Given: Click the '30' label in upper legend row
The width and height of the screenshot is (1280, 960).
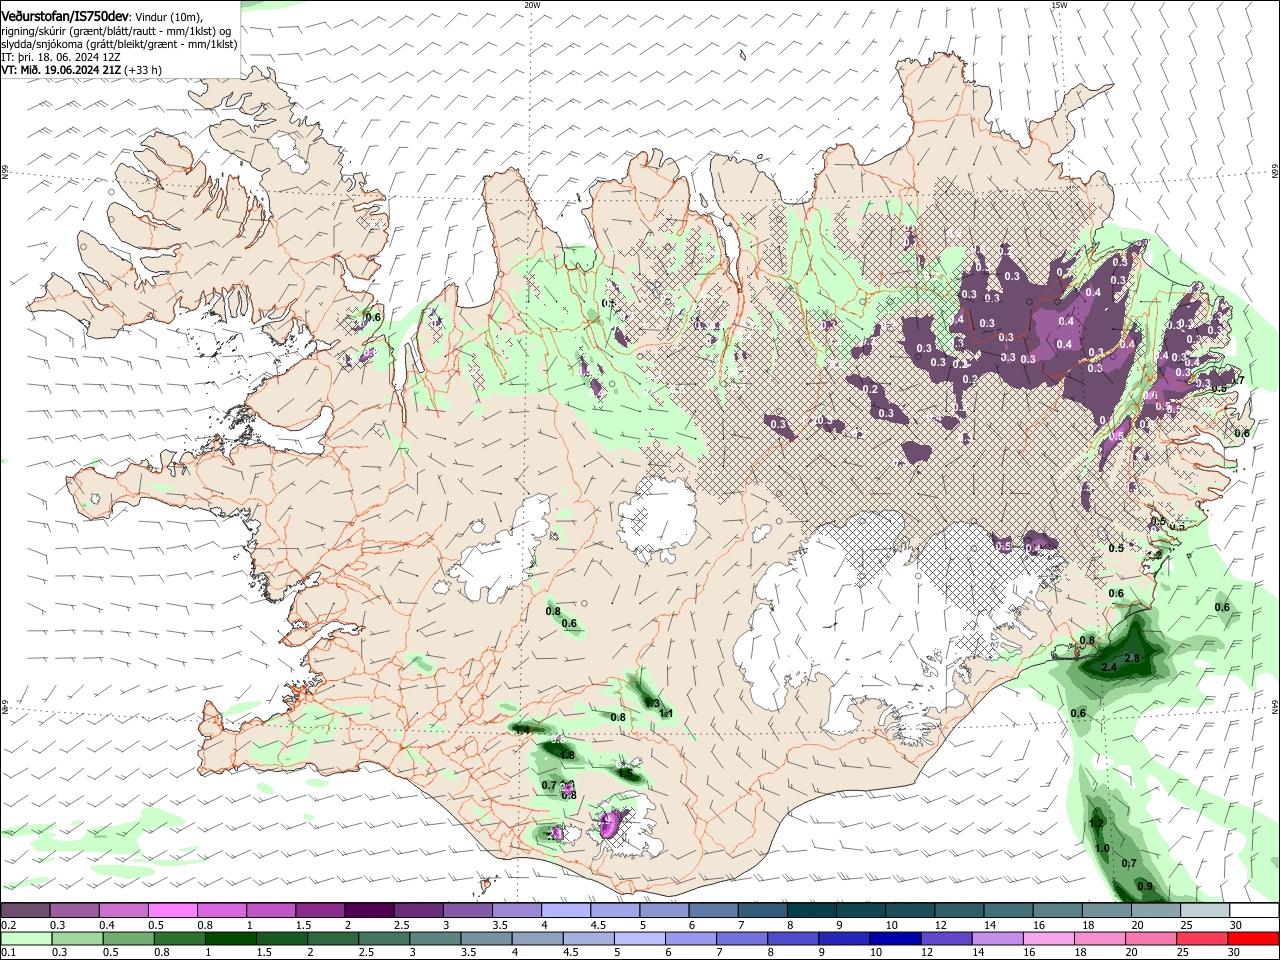Looking at the screenshot, I should click(x=1236, y=925).
